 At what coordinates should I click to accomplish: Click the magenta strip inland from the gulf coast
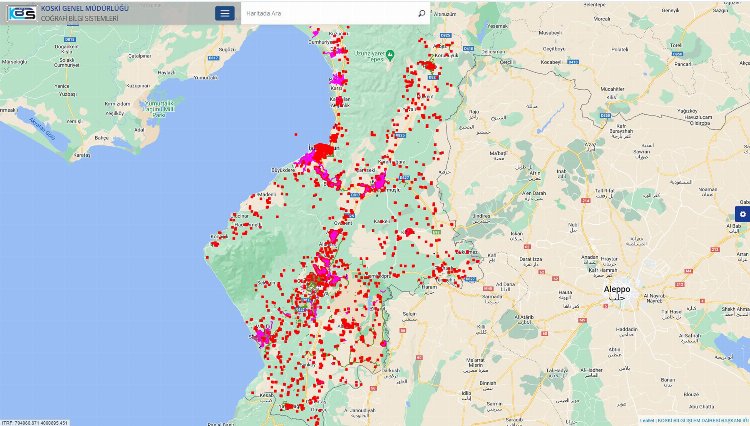pos(373,184)
